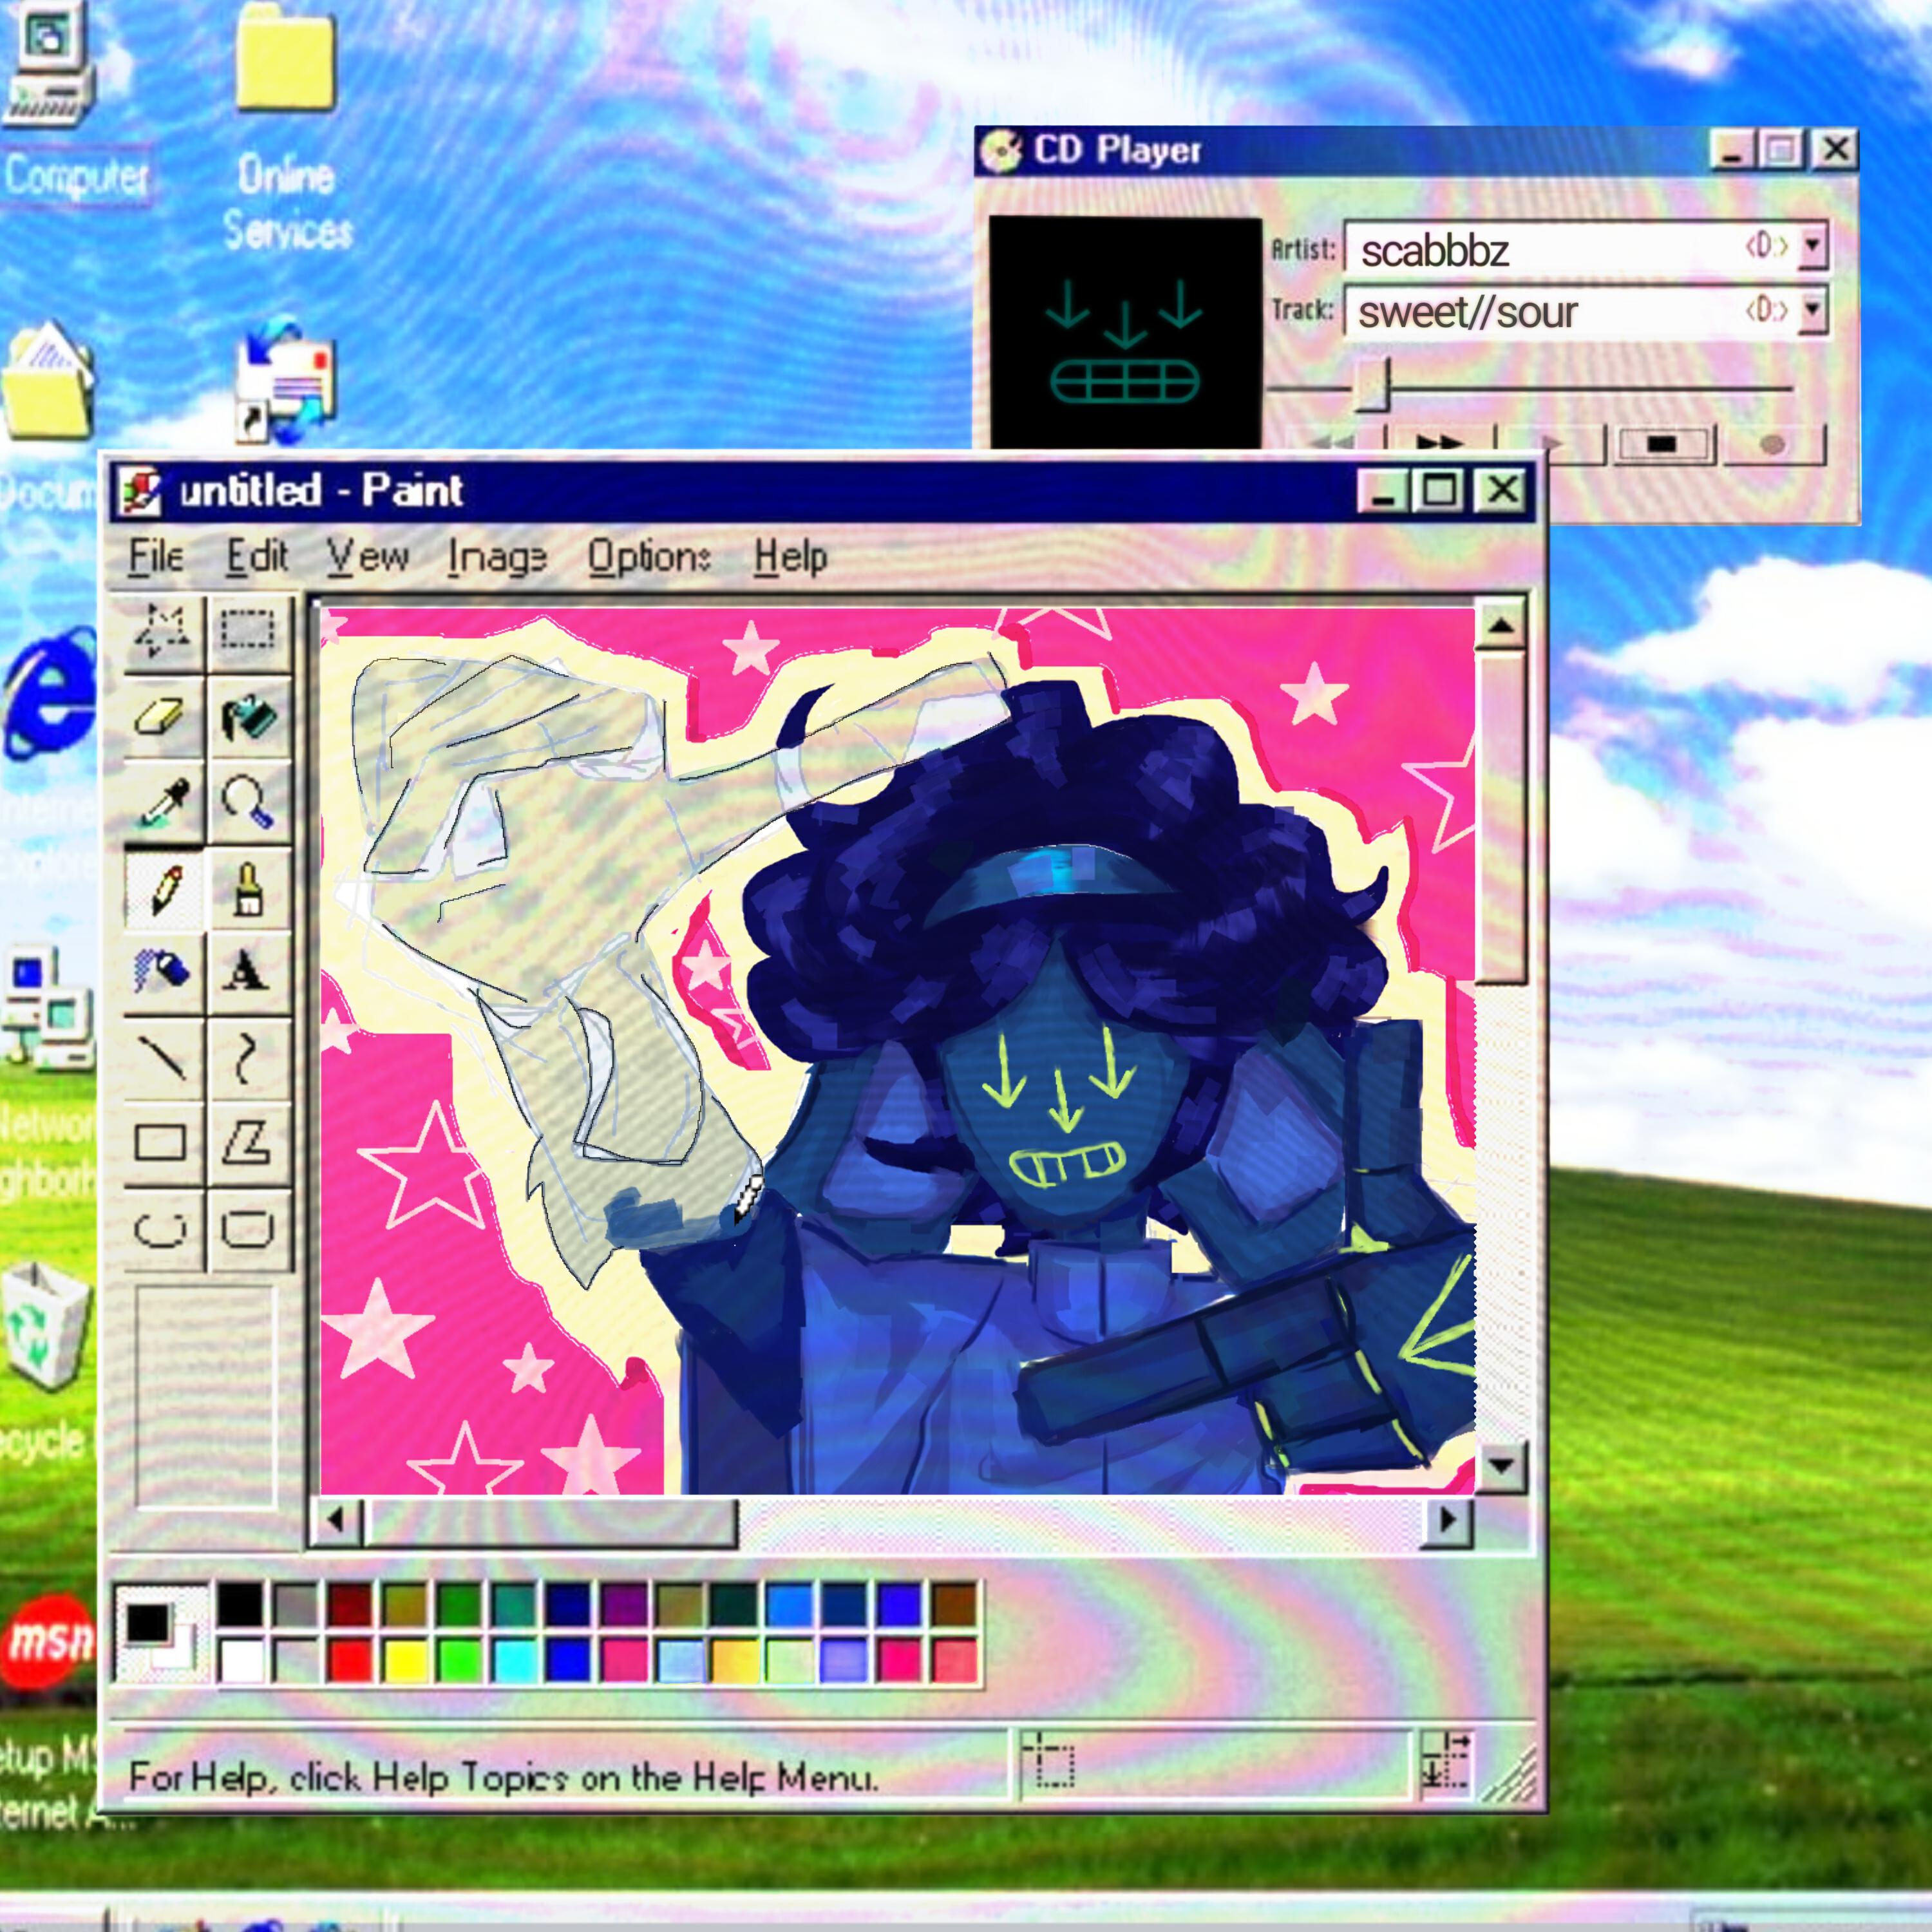Close the CD Player window

tap(1836, 150)
